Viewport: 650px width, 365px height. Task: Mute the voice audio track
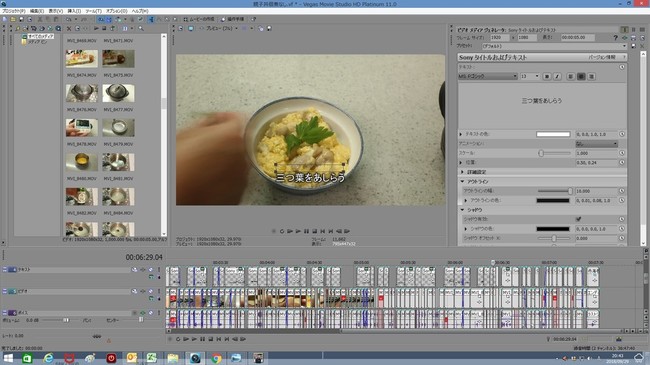coord(150,313)
